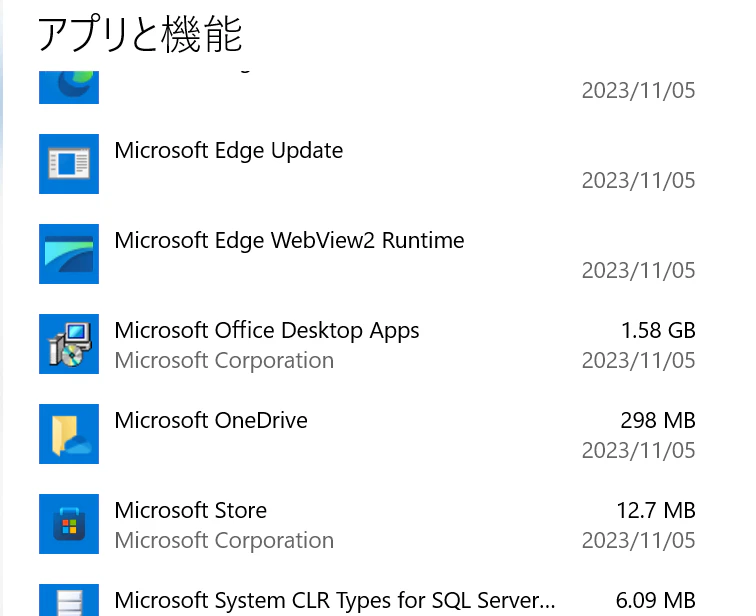Image resolution: width=756 pixels, height=616 pixels.
Task: Click the 1.58 GB size of Office
Action: pyautogui.click(x=658, y=331)
